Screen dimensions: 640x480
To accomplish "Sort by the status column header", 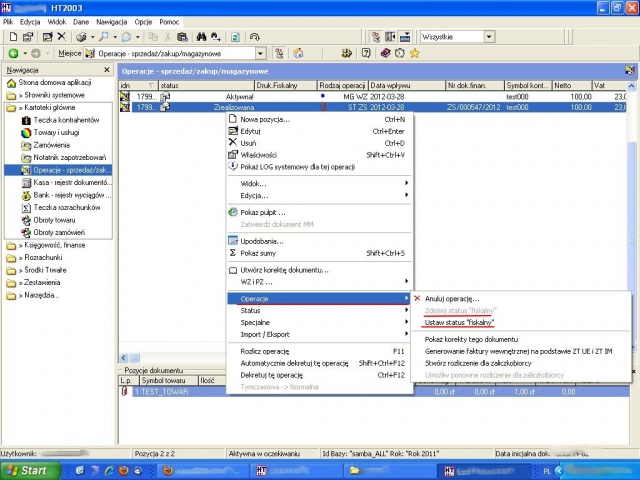I will (x=207, y=85).
